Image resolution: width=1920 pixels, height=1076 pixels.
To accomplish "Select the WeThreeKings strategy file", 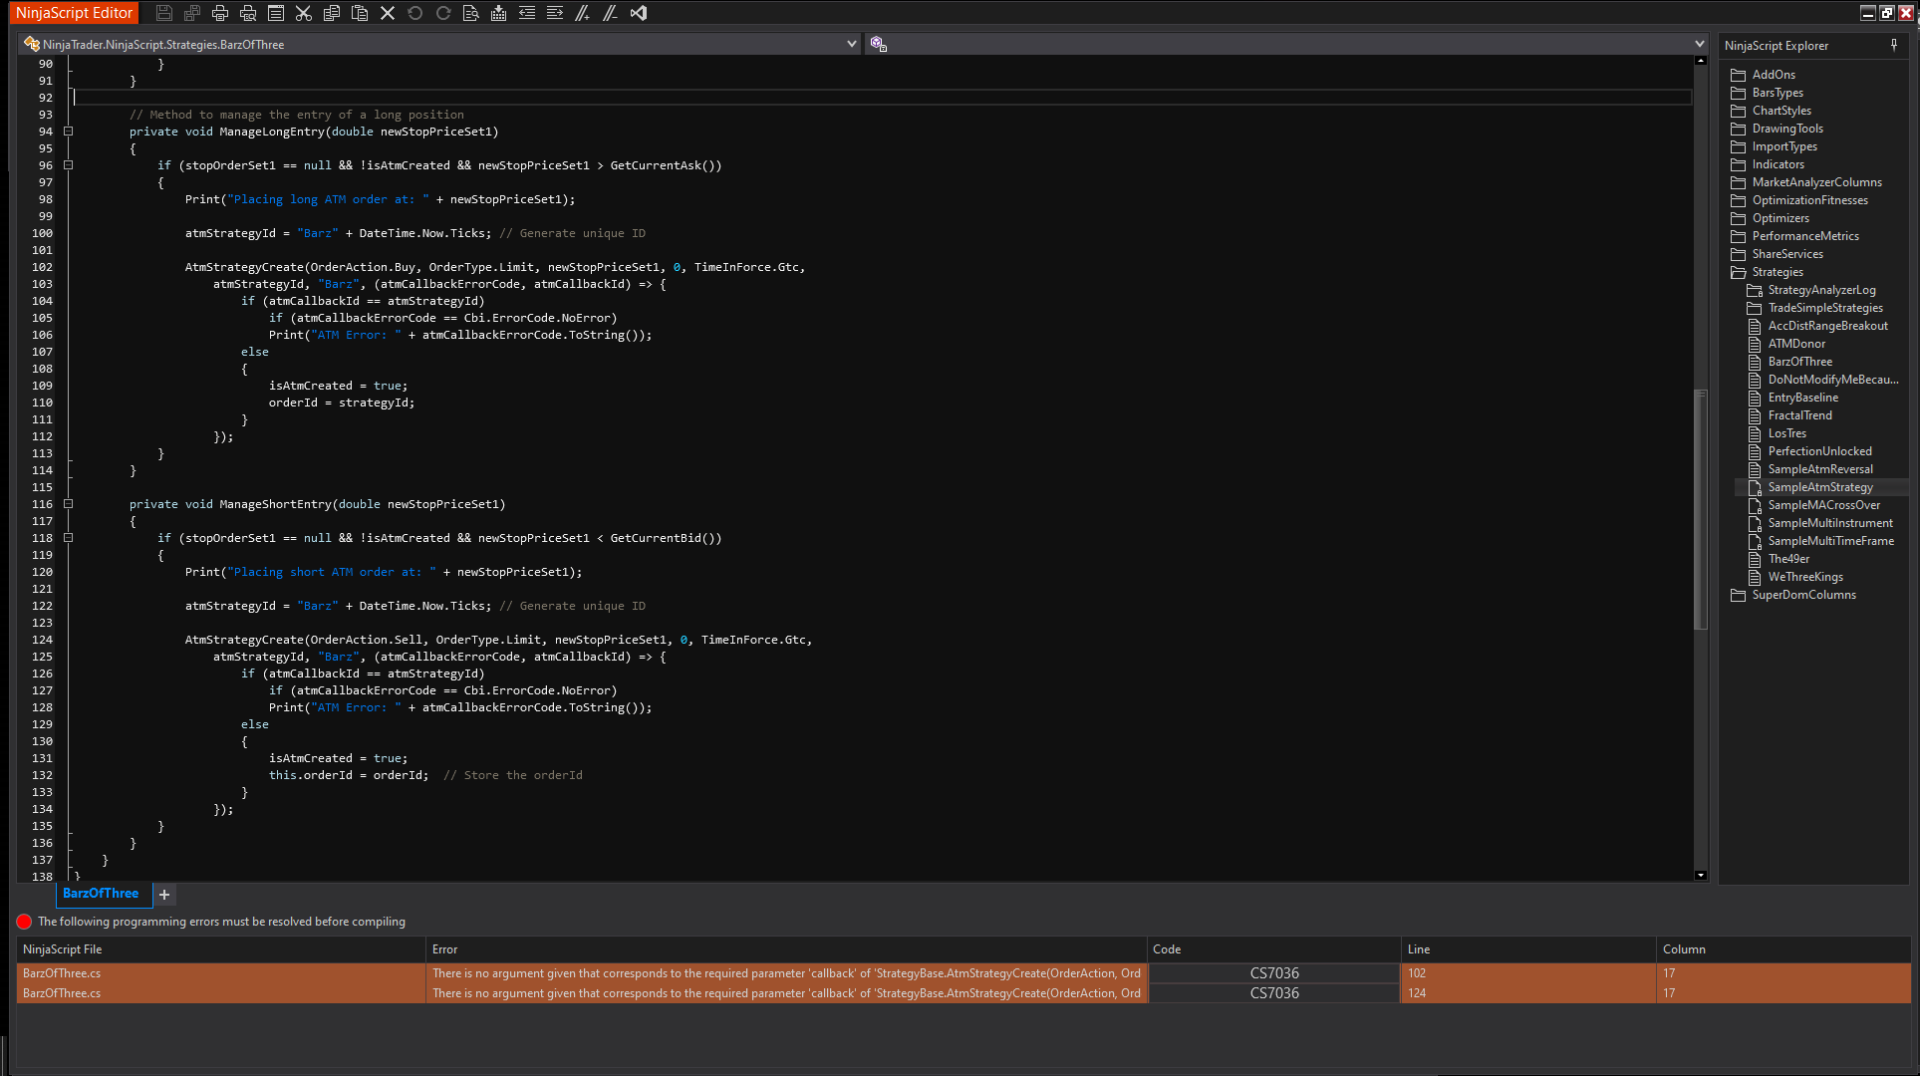I will pyautogui.click(x=1805, y=577).
